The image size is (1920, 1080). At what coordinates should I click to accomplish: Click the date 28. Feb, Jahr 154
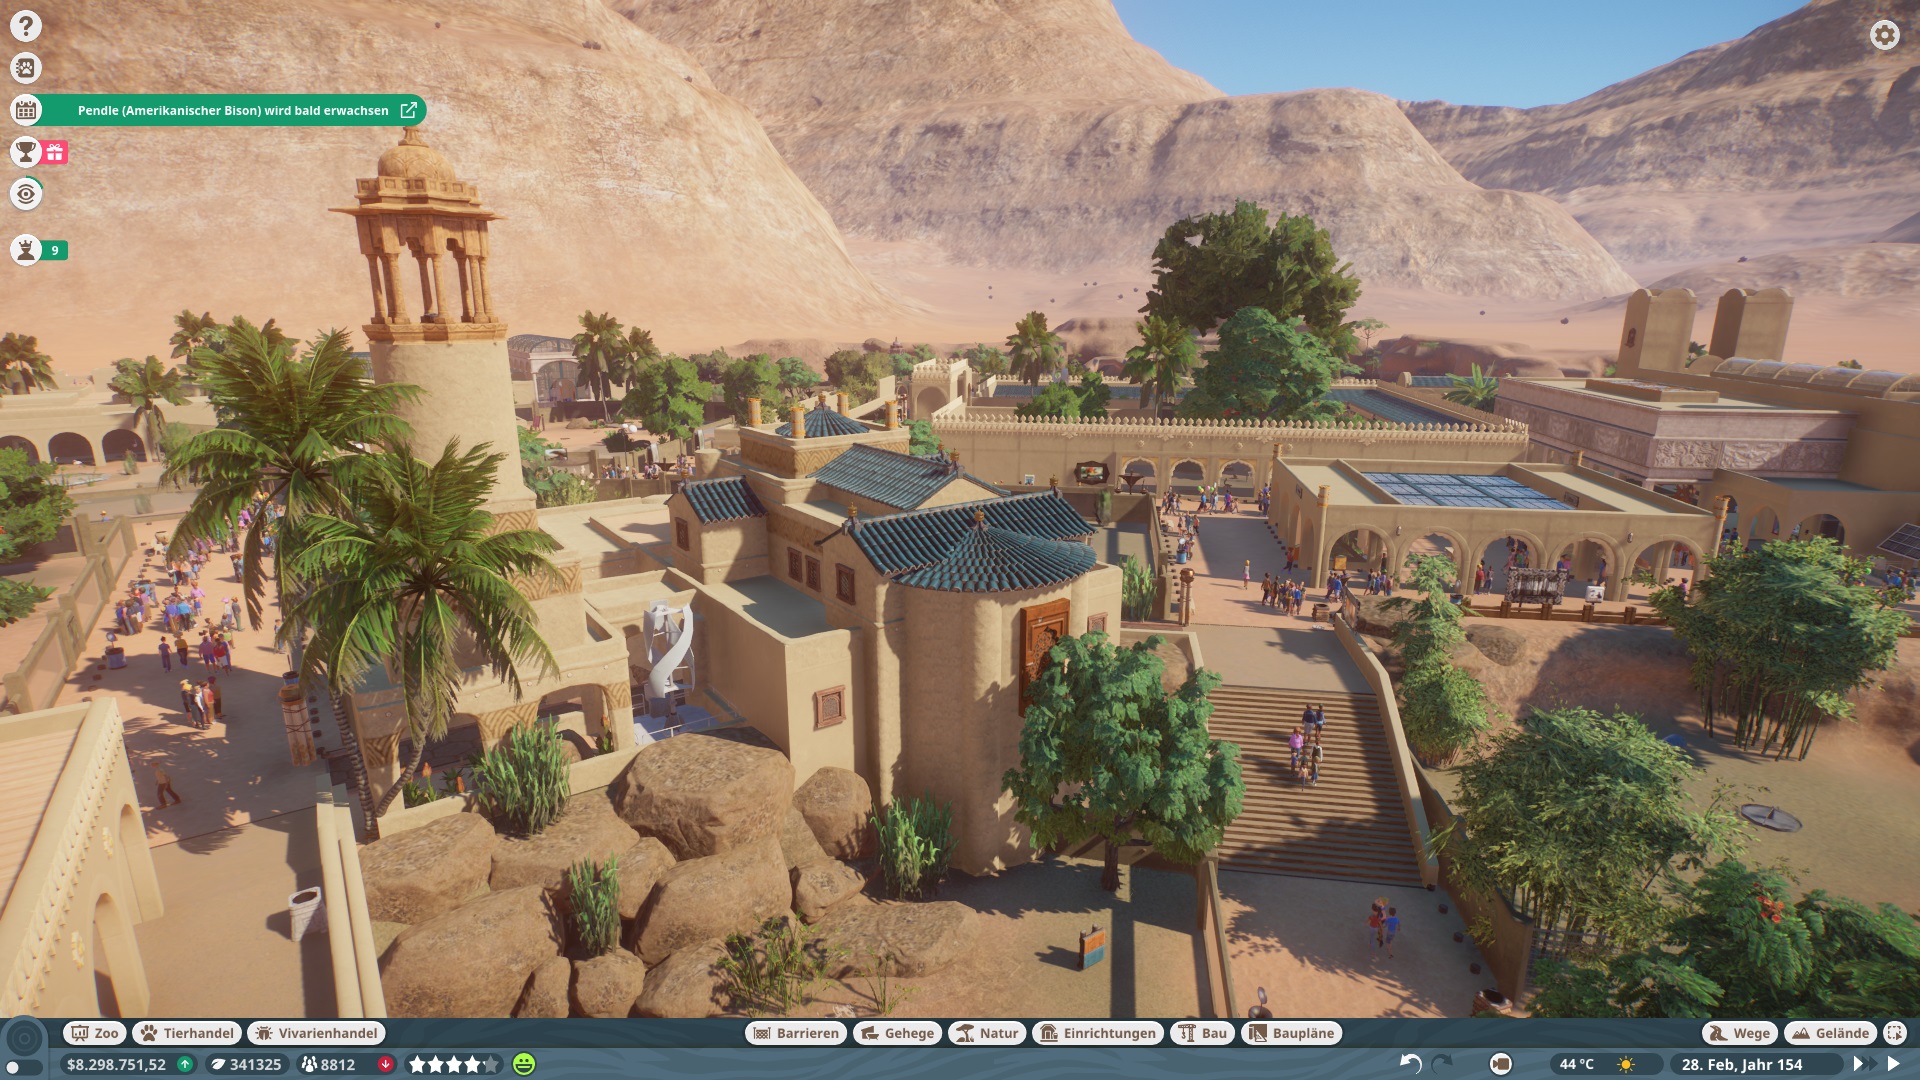(1742, 1064)
